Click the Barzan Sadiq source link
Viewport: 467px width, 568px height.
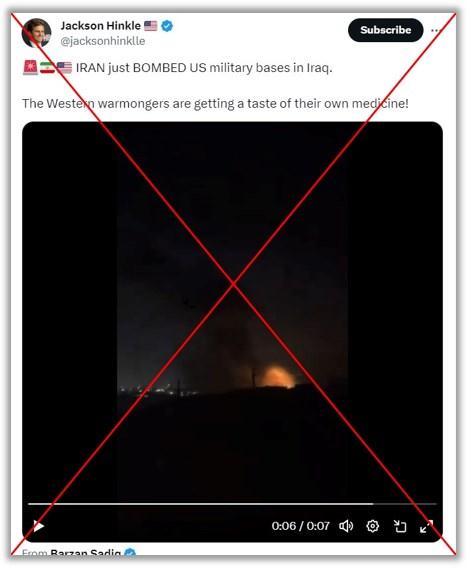click(86, 553)
